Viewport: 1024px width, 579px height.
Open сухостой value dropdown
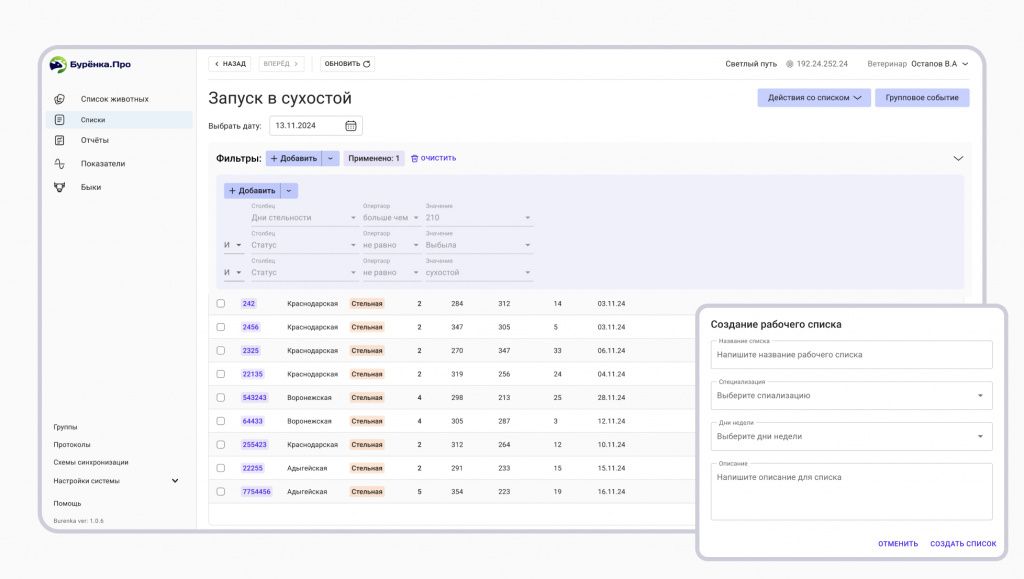[x=478, y=273]
